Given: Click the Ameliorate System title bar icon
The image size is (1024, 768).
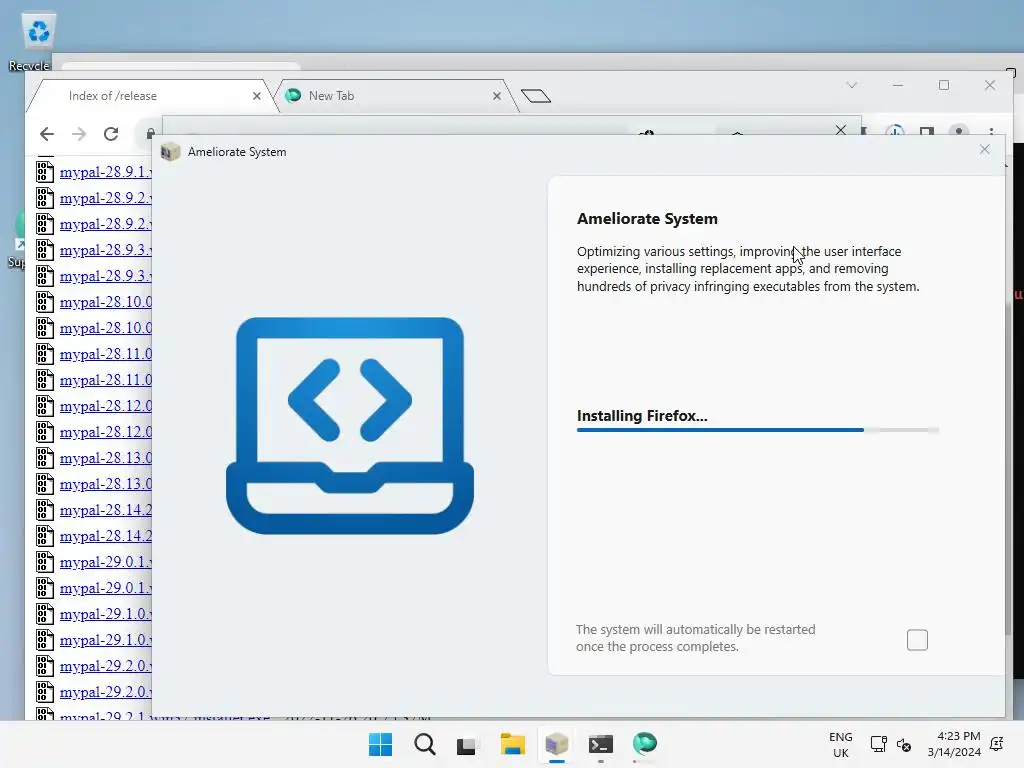Looking at the screenshot, I should point(170,152).
